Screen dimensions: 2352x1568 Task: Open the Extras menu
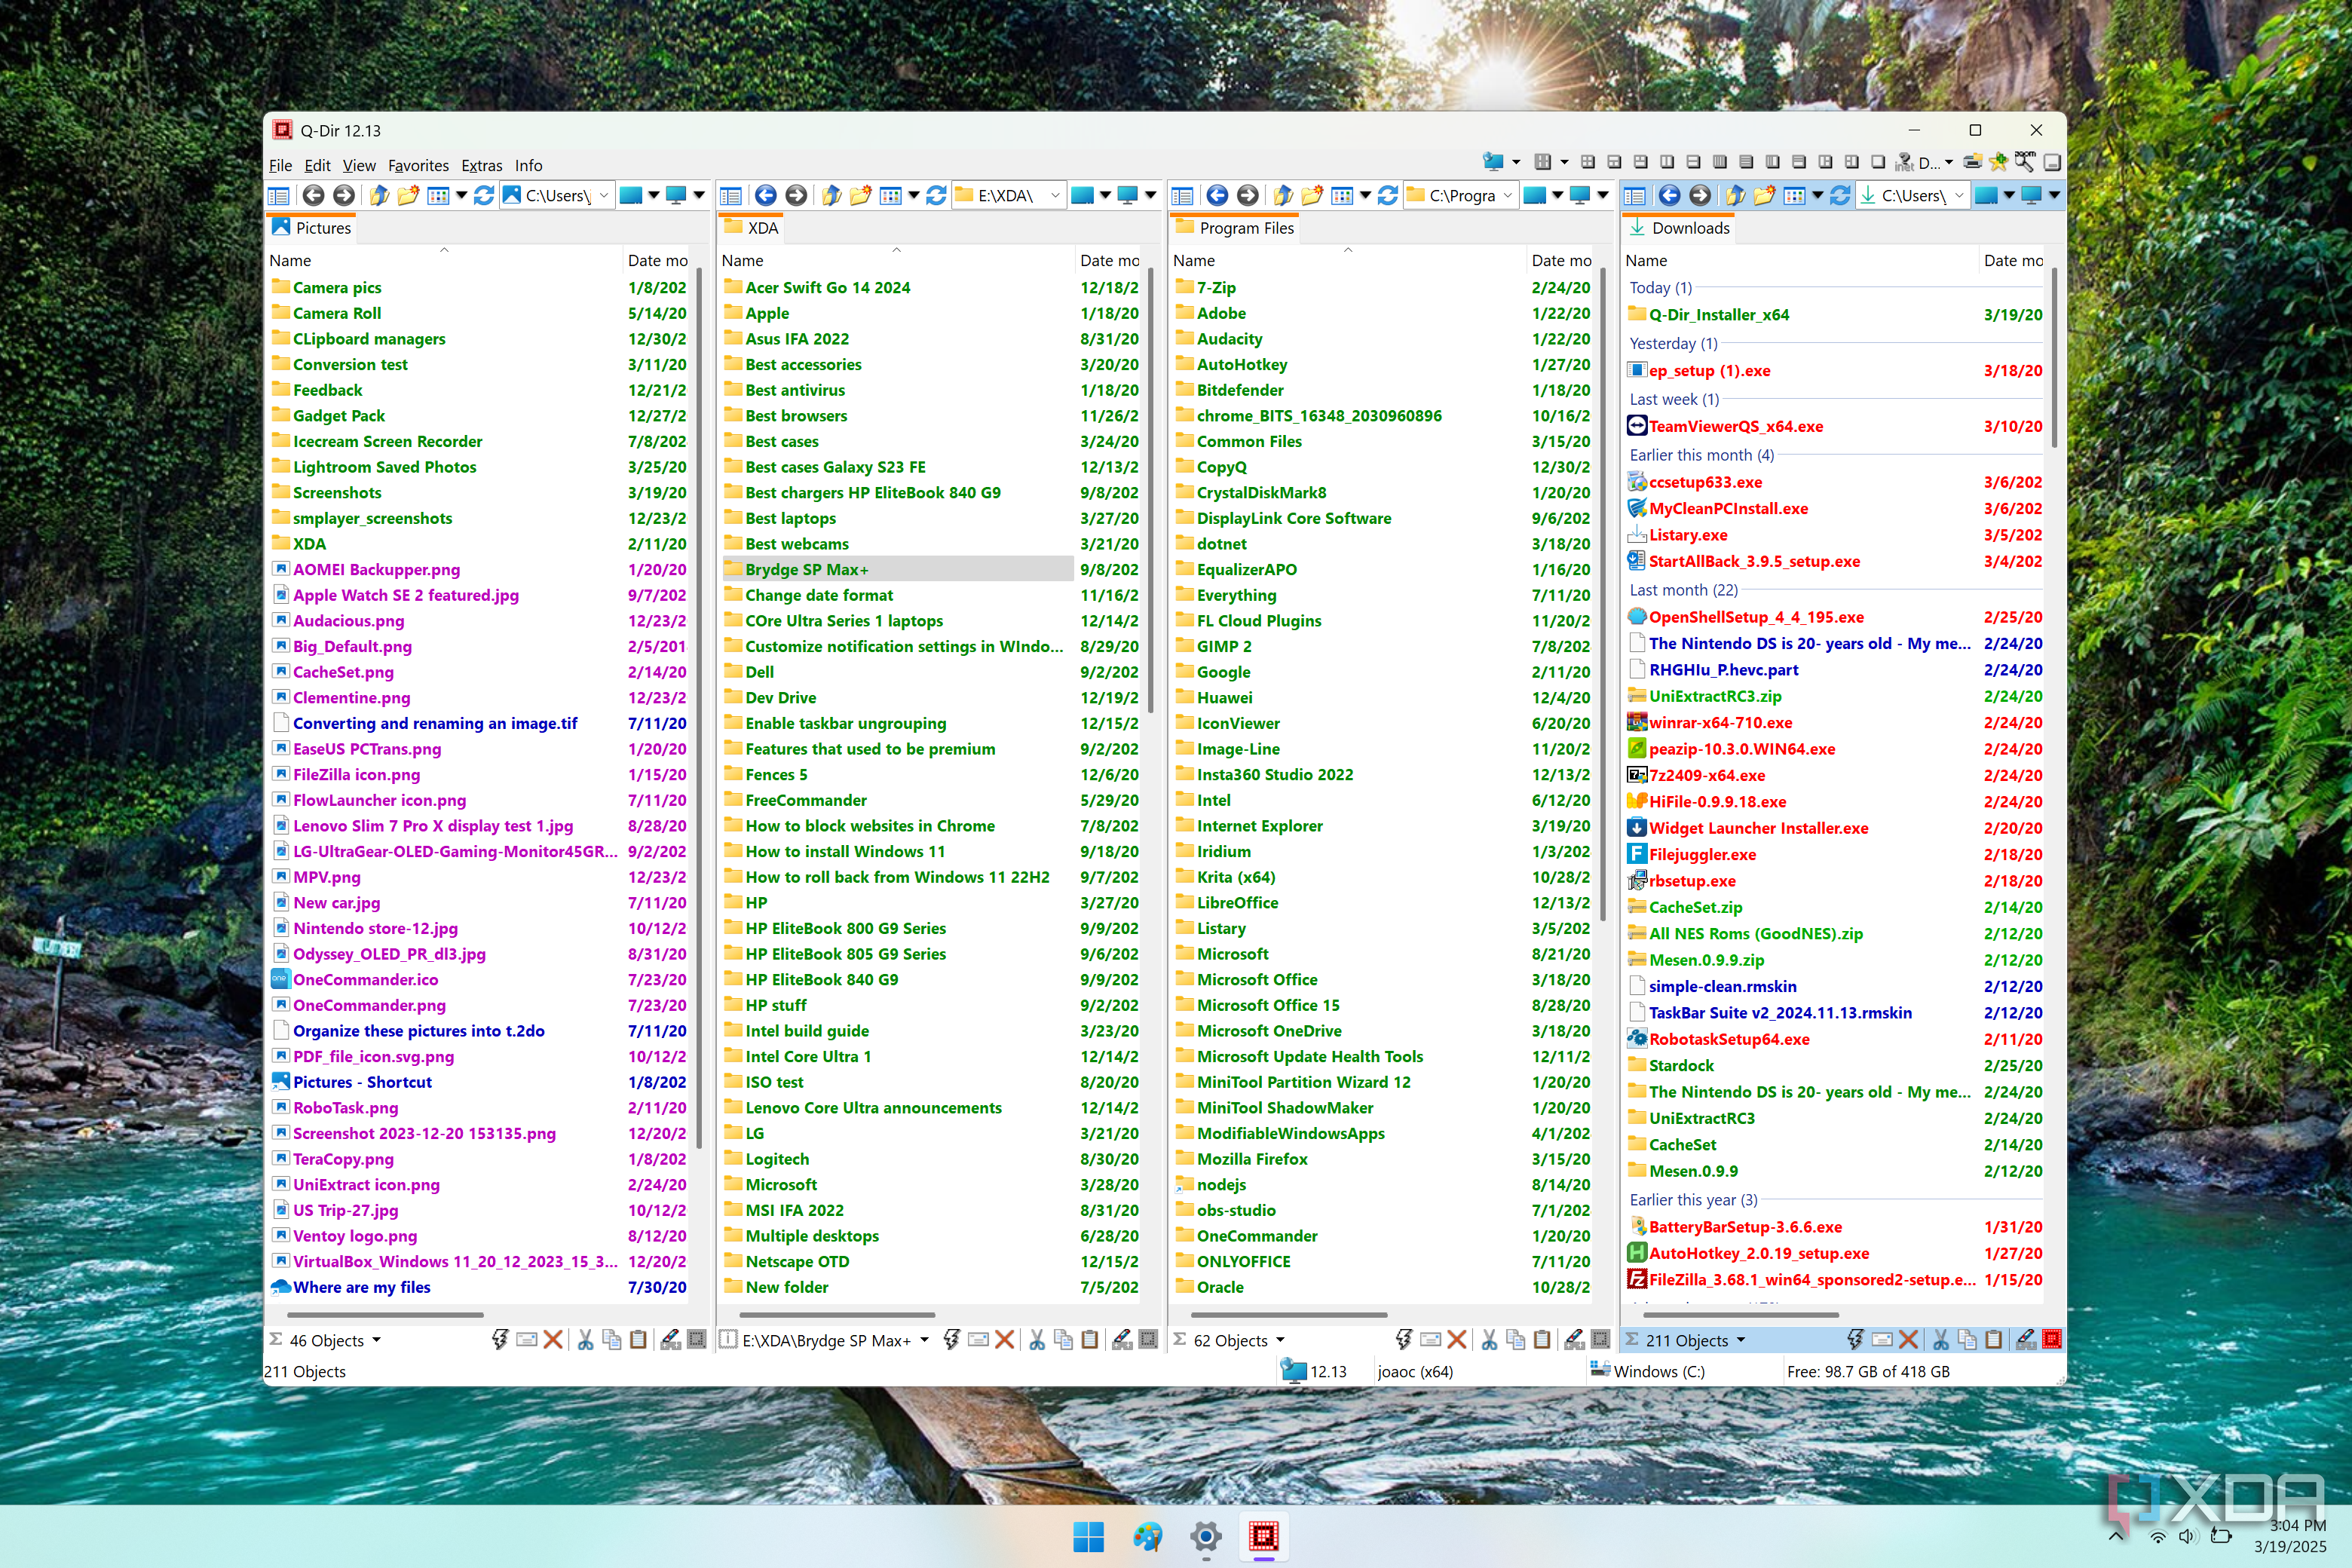[x=481, y=166]
